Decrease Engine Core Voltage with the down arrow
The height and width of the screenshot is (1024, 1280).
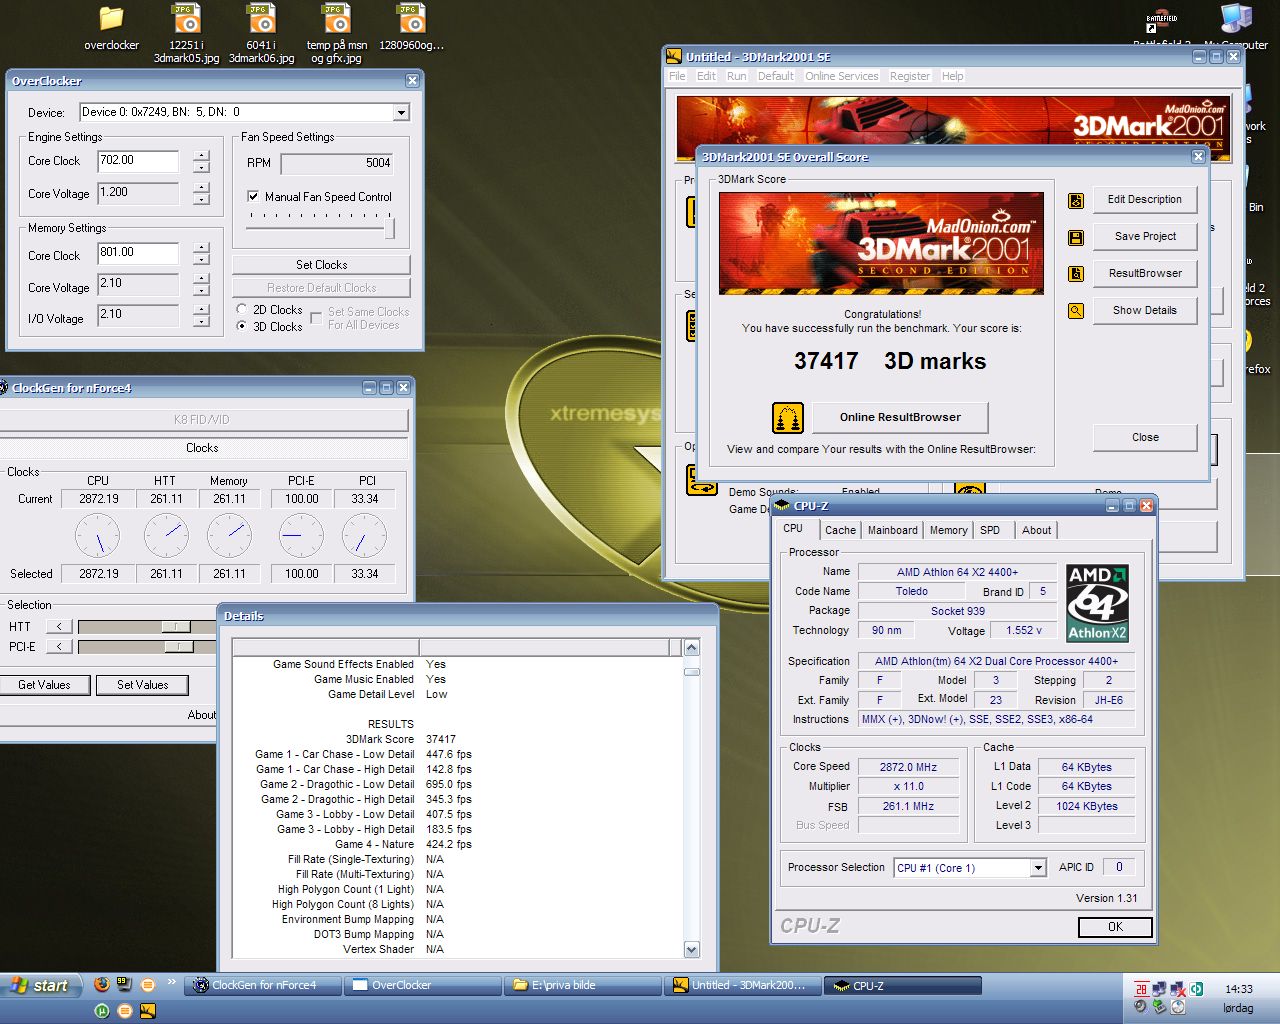[202, 199]
